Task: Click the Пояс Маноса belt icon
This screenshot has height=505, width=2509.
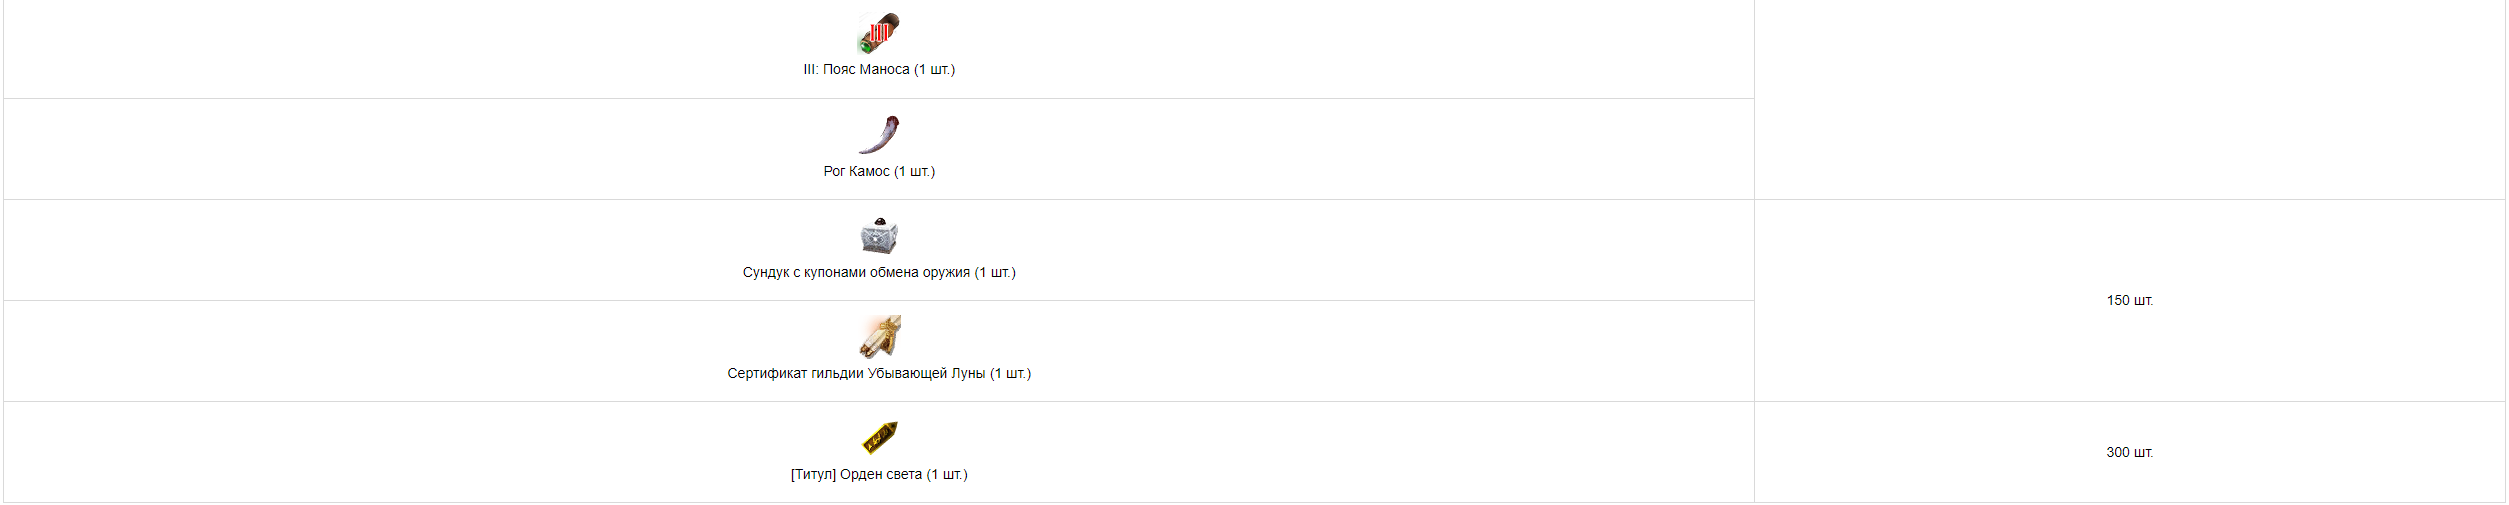Action: (x=879, y=34)
